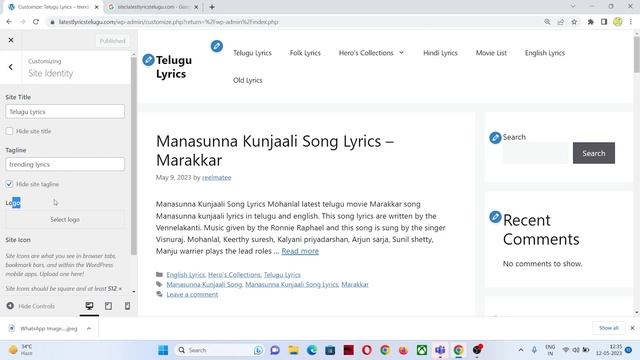Open Microsoft Store from taskbar
This screenshot has height=360, width=640.
pyautogui.click(x=330, y=350)
